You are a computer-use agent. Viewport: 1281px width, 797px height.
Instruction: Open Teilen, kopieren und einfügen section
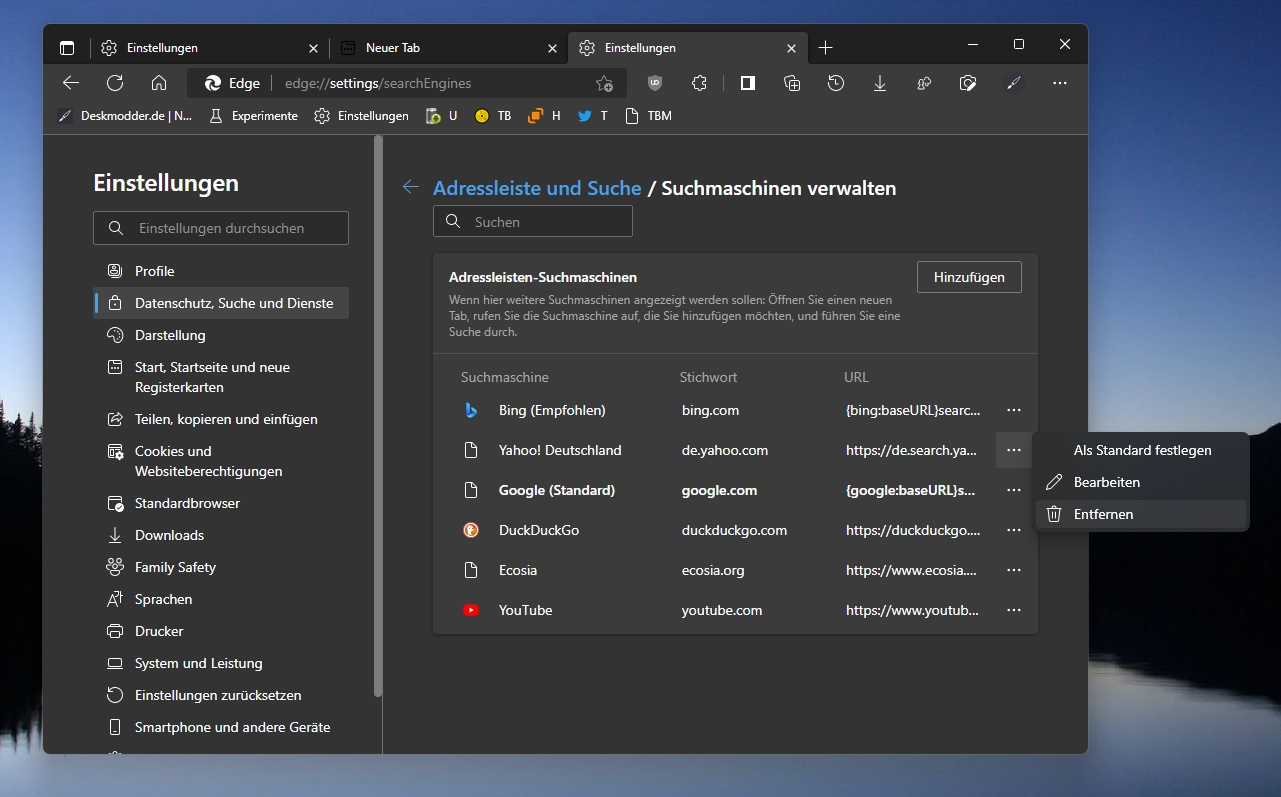click(x=221, y=419)
